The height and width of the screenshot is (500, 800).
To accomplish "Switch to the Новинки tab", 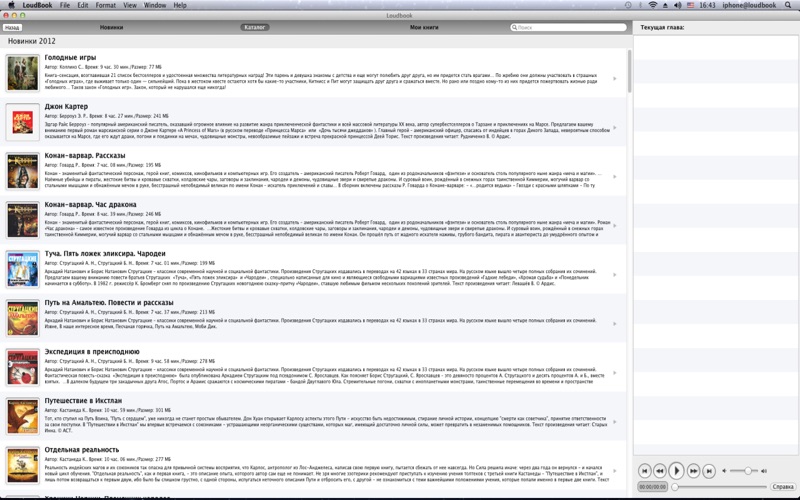I will point(111,28).
